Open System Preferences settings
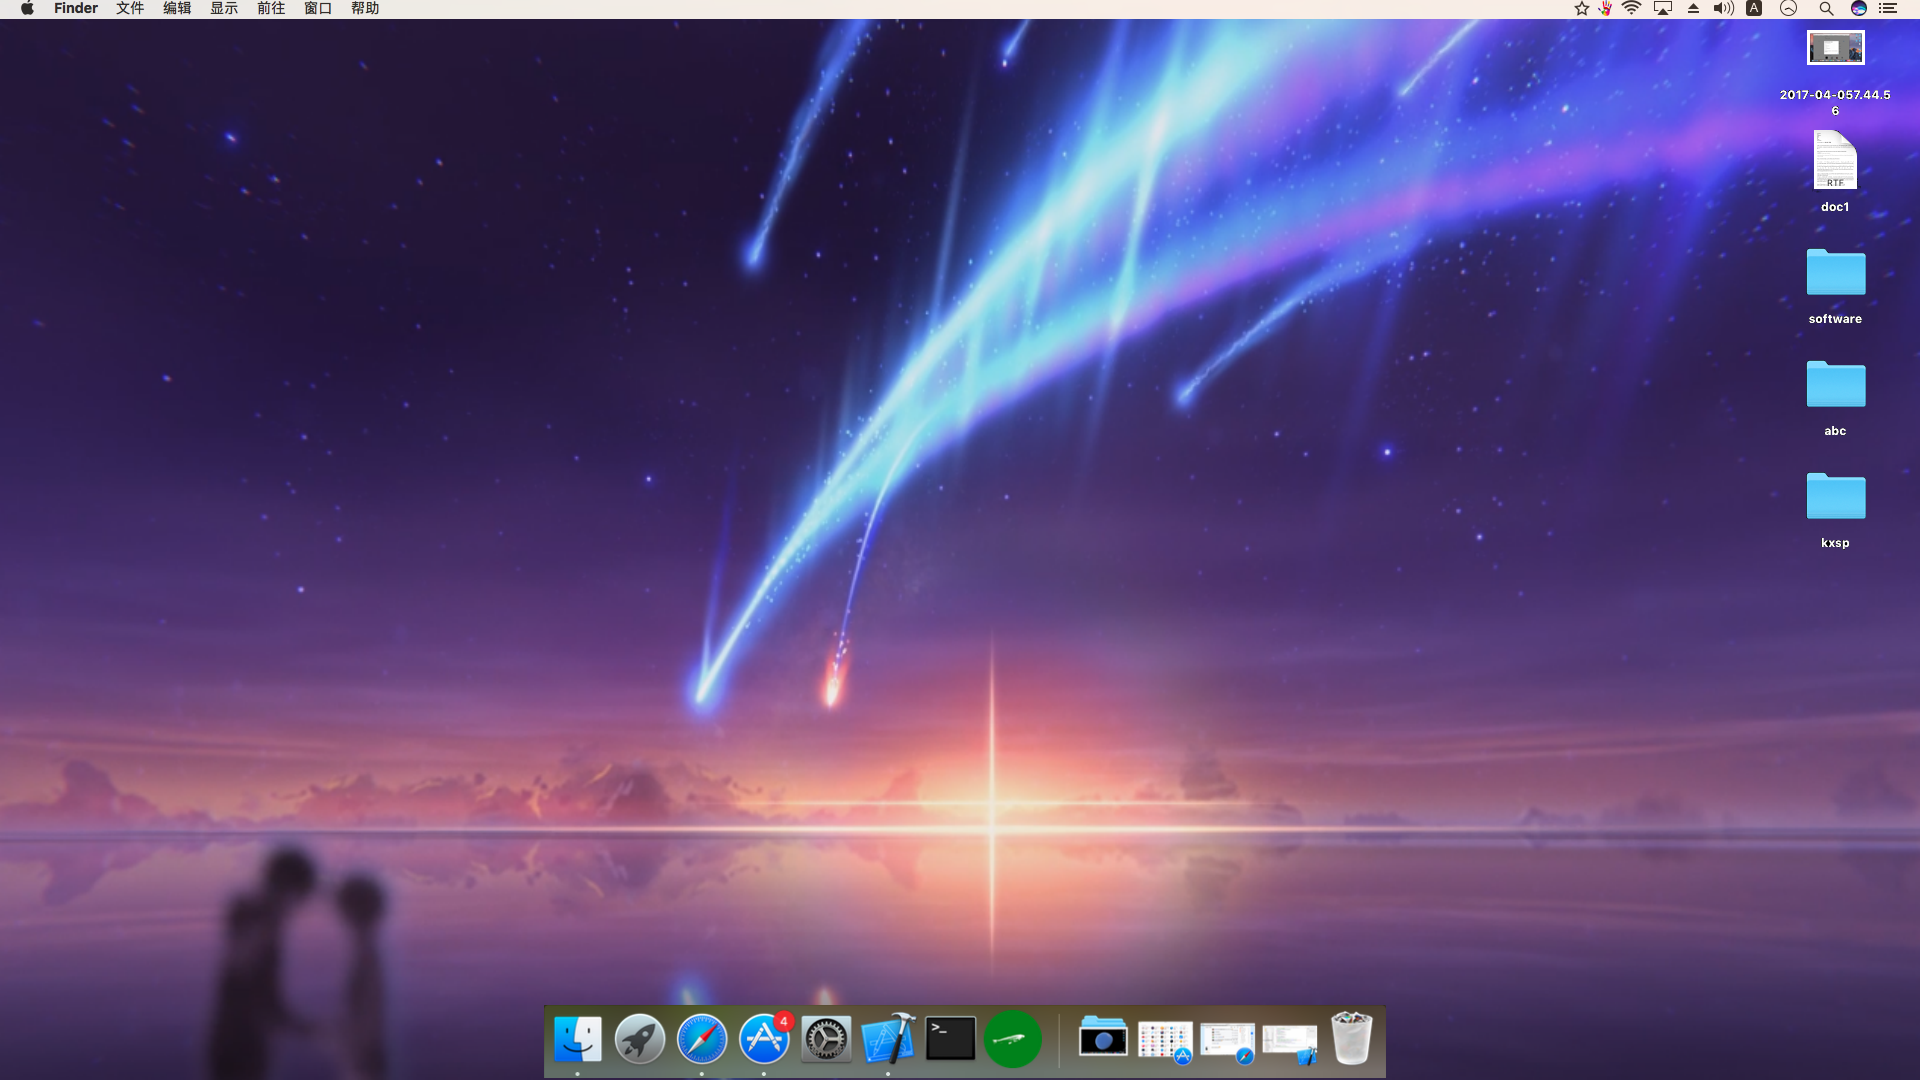Screen dimensions: 1920x1080 [x=825, y=1040]
